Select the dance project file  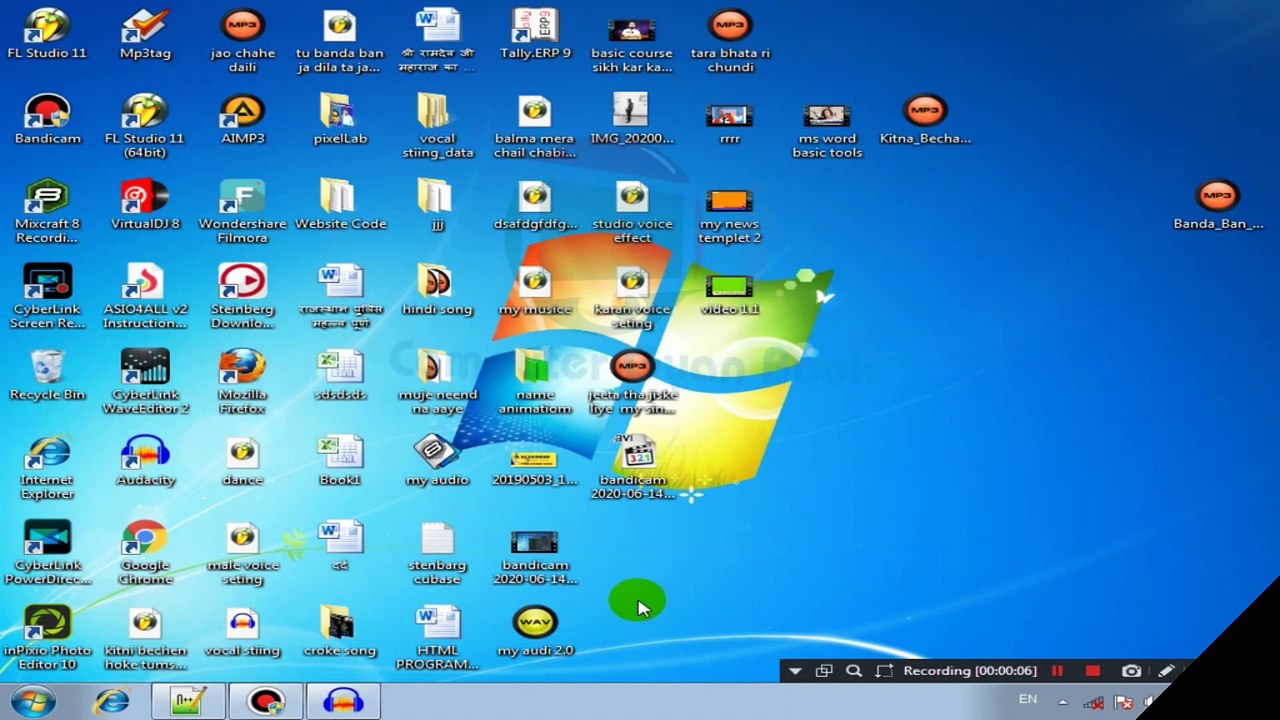pos(242,461)
